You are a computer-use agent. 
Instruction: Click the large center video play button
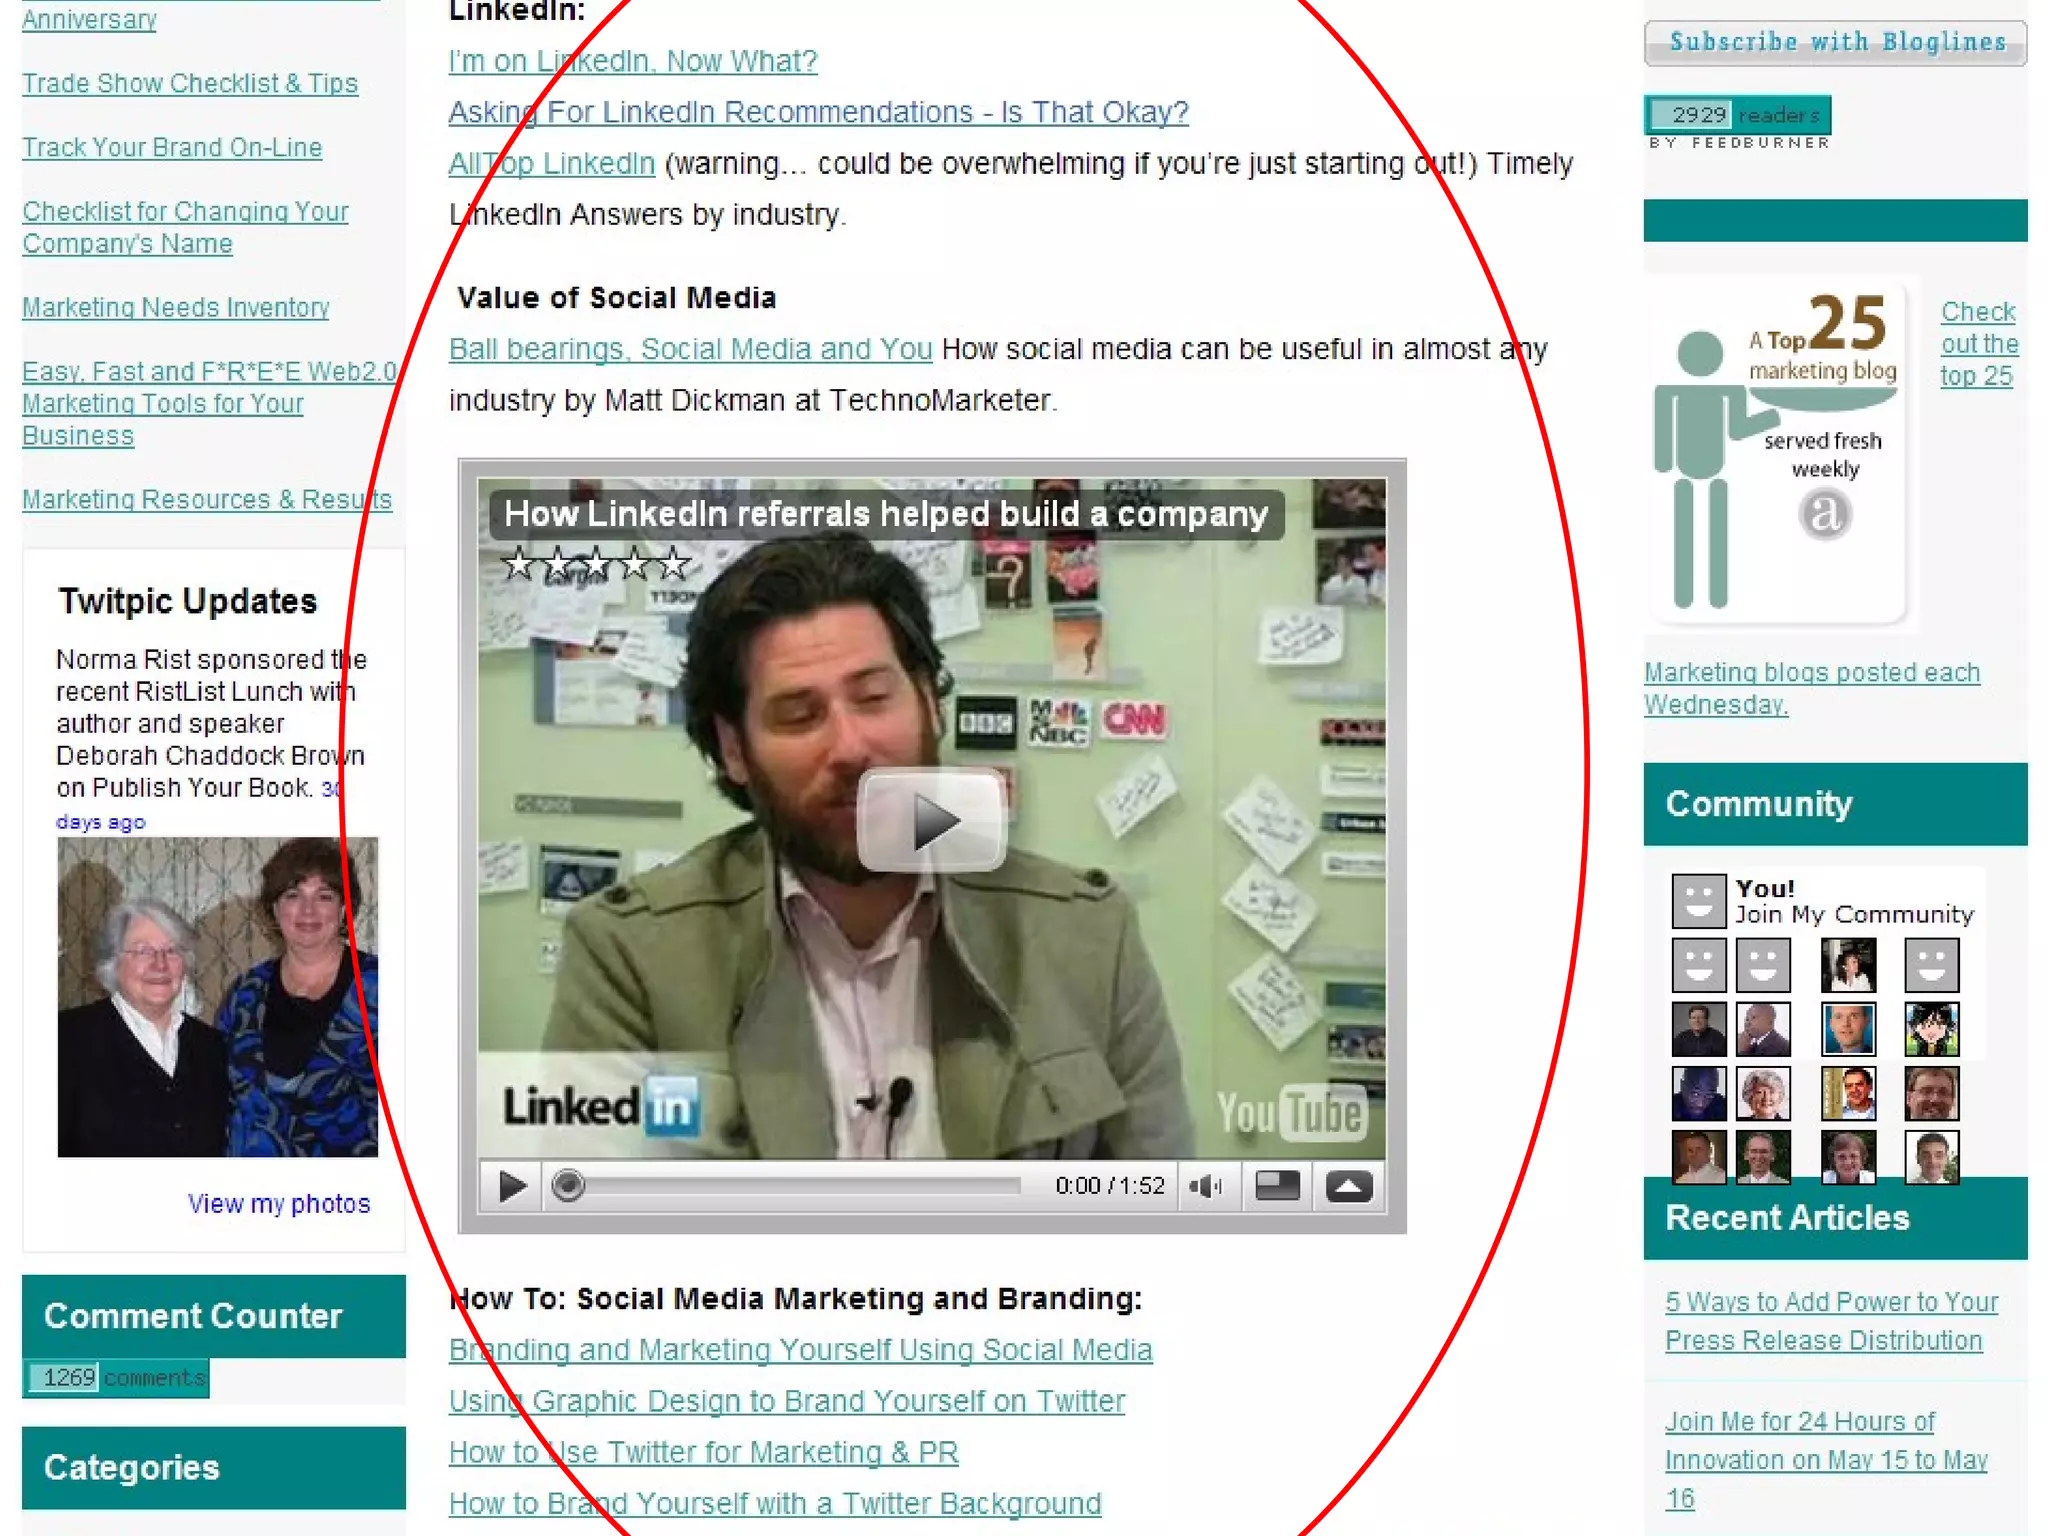pos(932,820)
